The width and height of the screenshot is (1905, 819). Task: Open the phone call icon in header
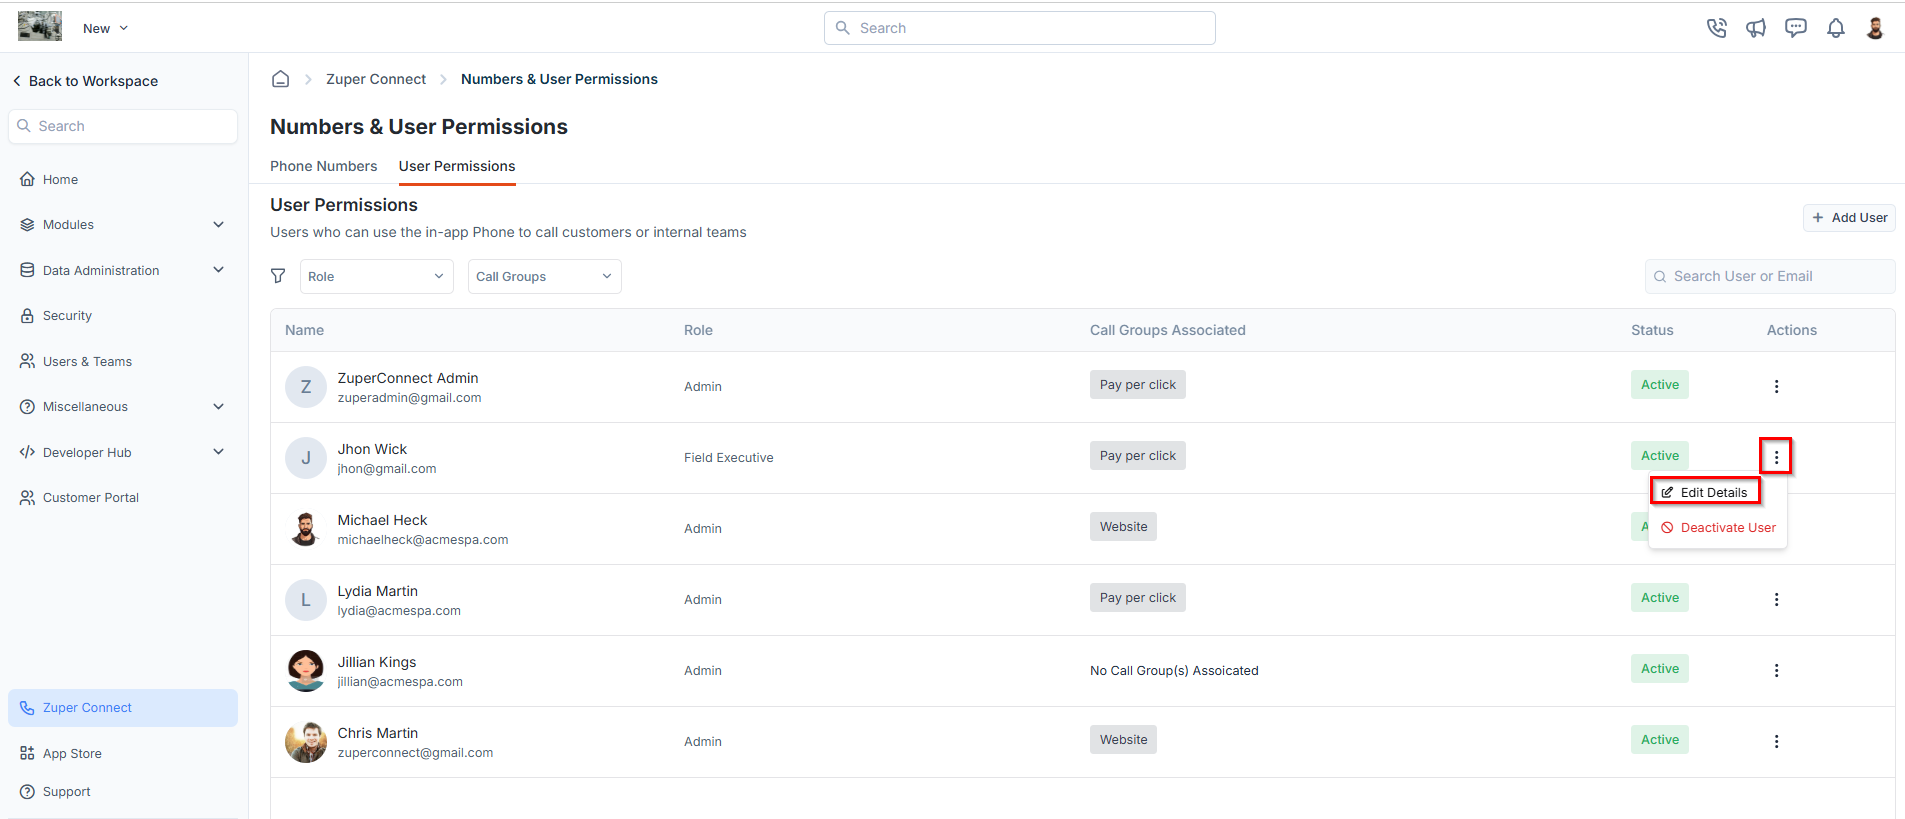1716,28
